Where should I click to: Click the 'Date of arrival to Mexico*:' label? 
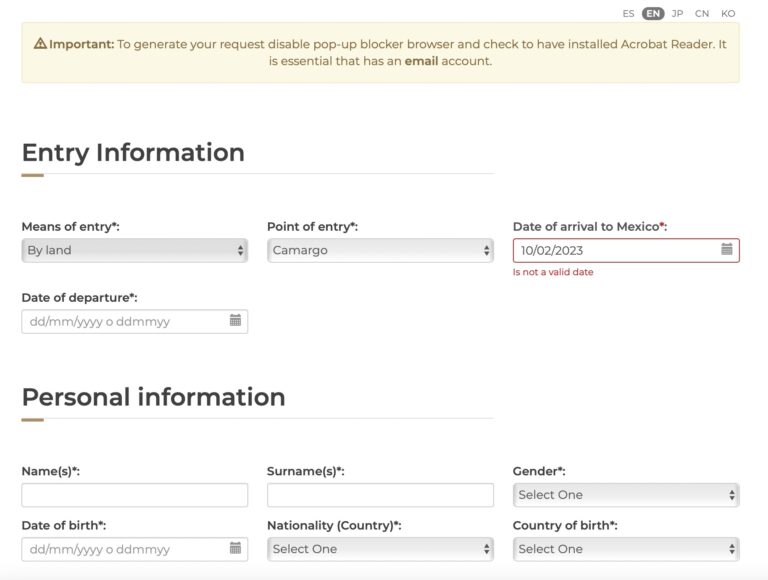point(590,226)
